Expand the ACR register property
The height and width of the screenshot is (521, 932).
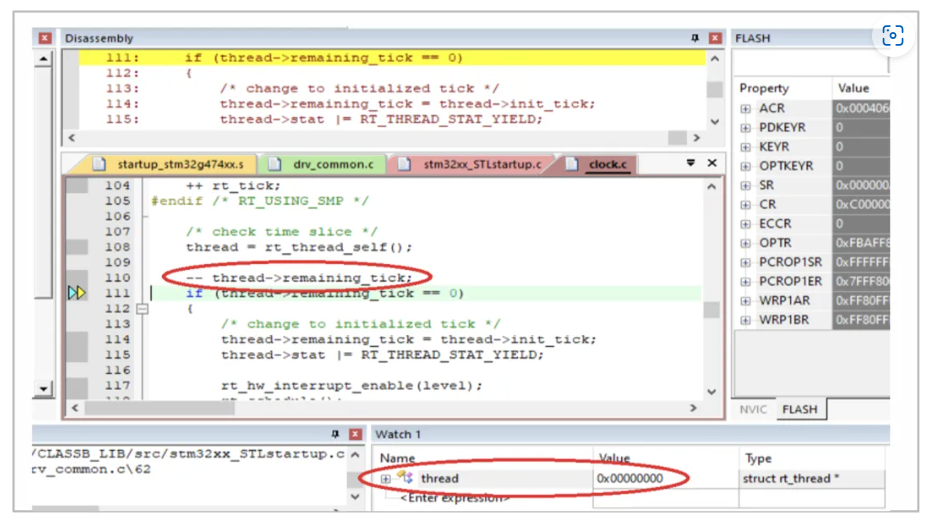(x=745, y=109)
